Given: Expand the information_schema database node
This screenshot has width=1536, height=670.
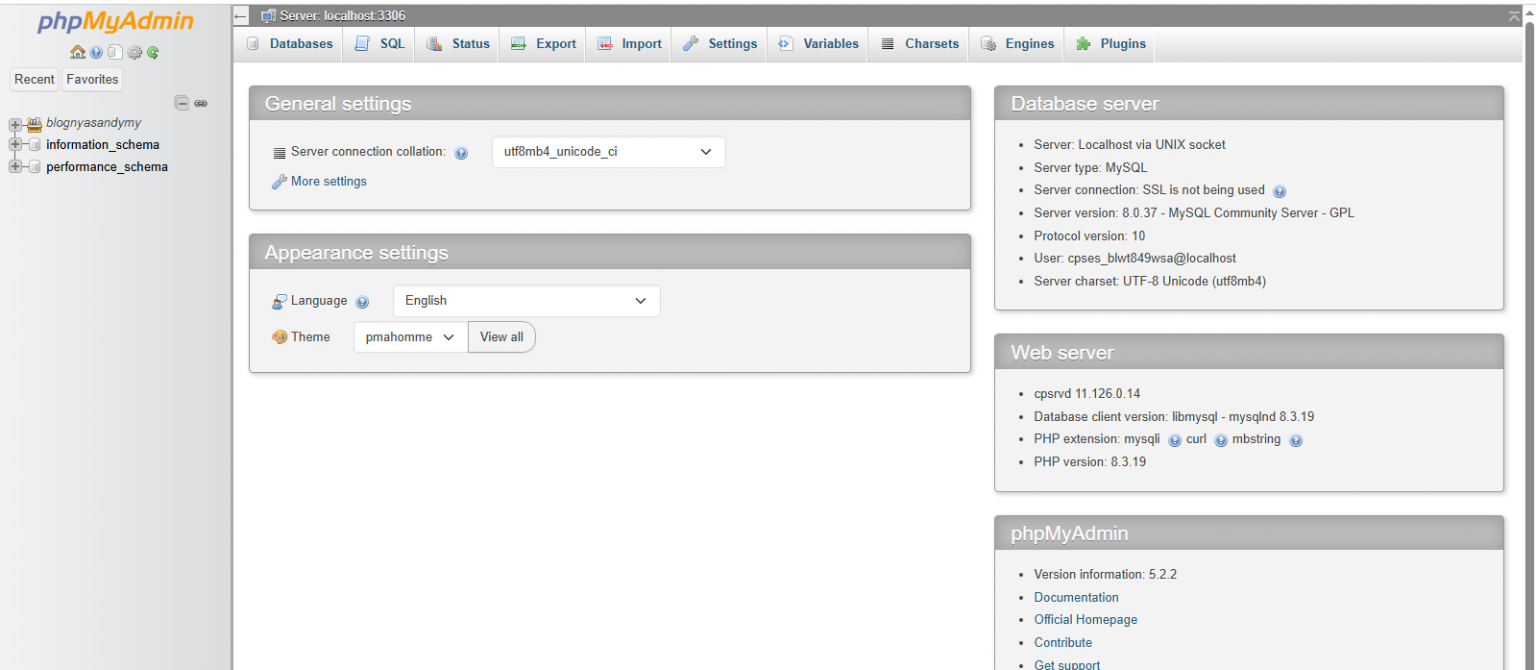Looking at the screenshot, I should click(14, 144).
